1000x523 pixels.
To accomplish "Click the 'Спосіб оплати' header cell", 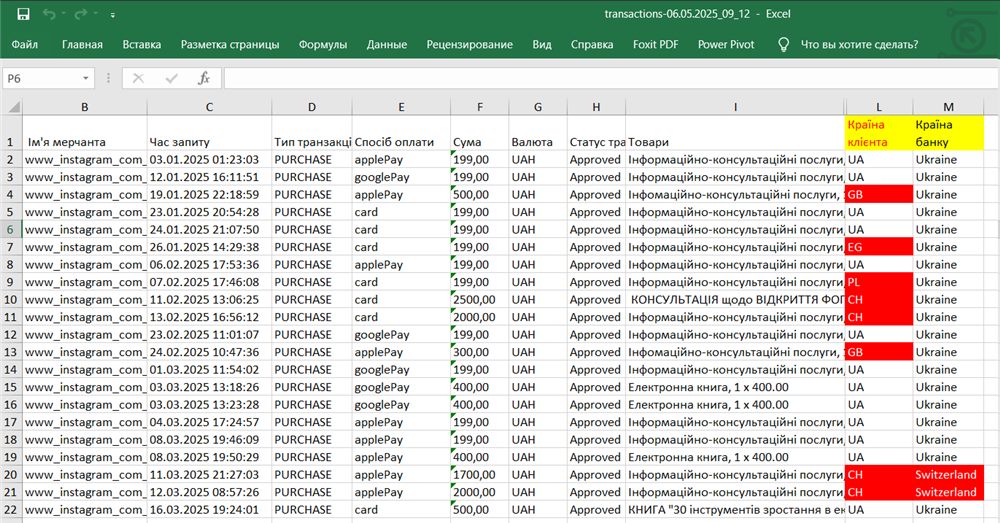I will pos(401,133).
